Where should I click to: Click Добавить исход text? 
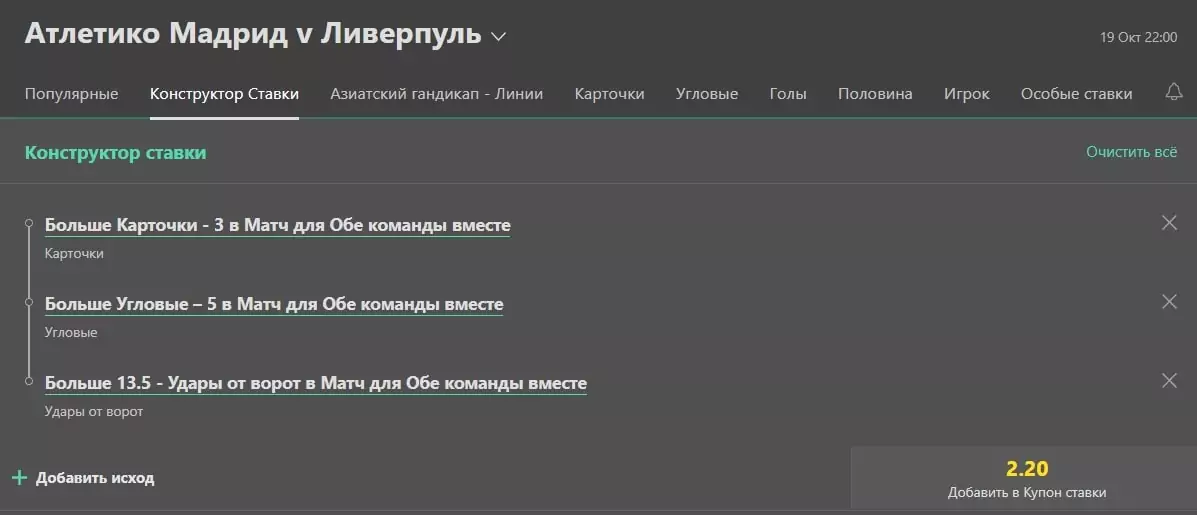pyautogui.click(x=95, y=478)
